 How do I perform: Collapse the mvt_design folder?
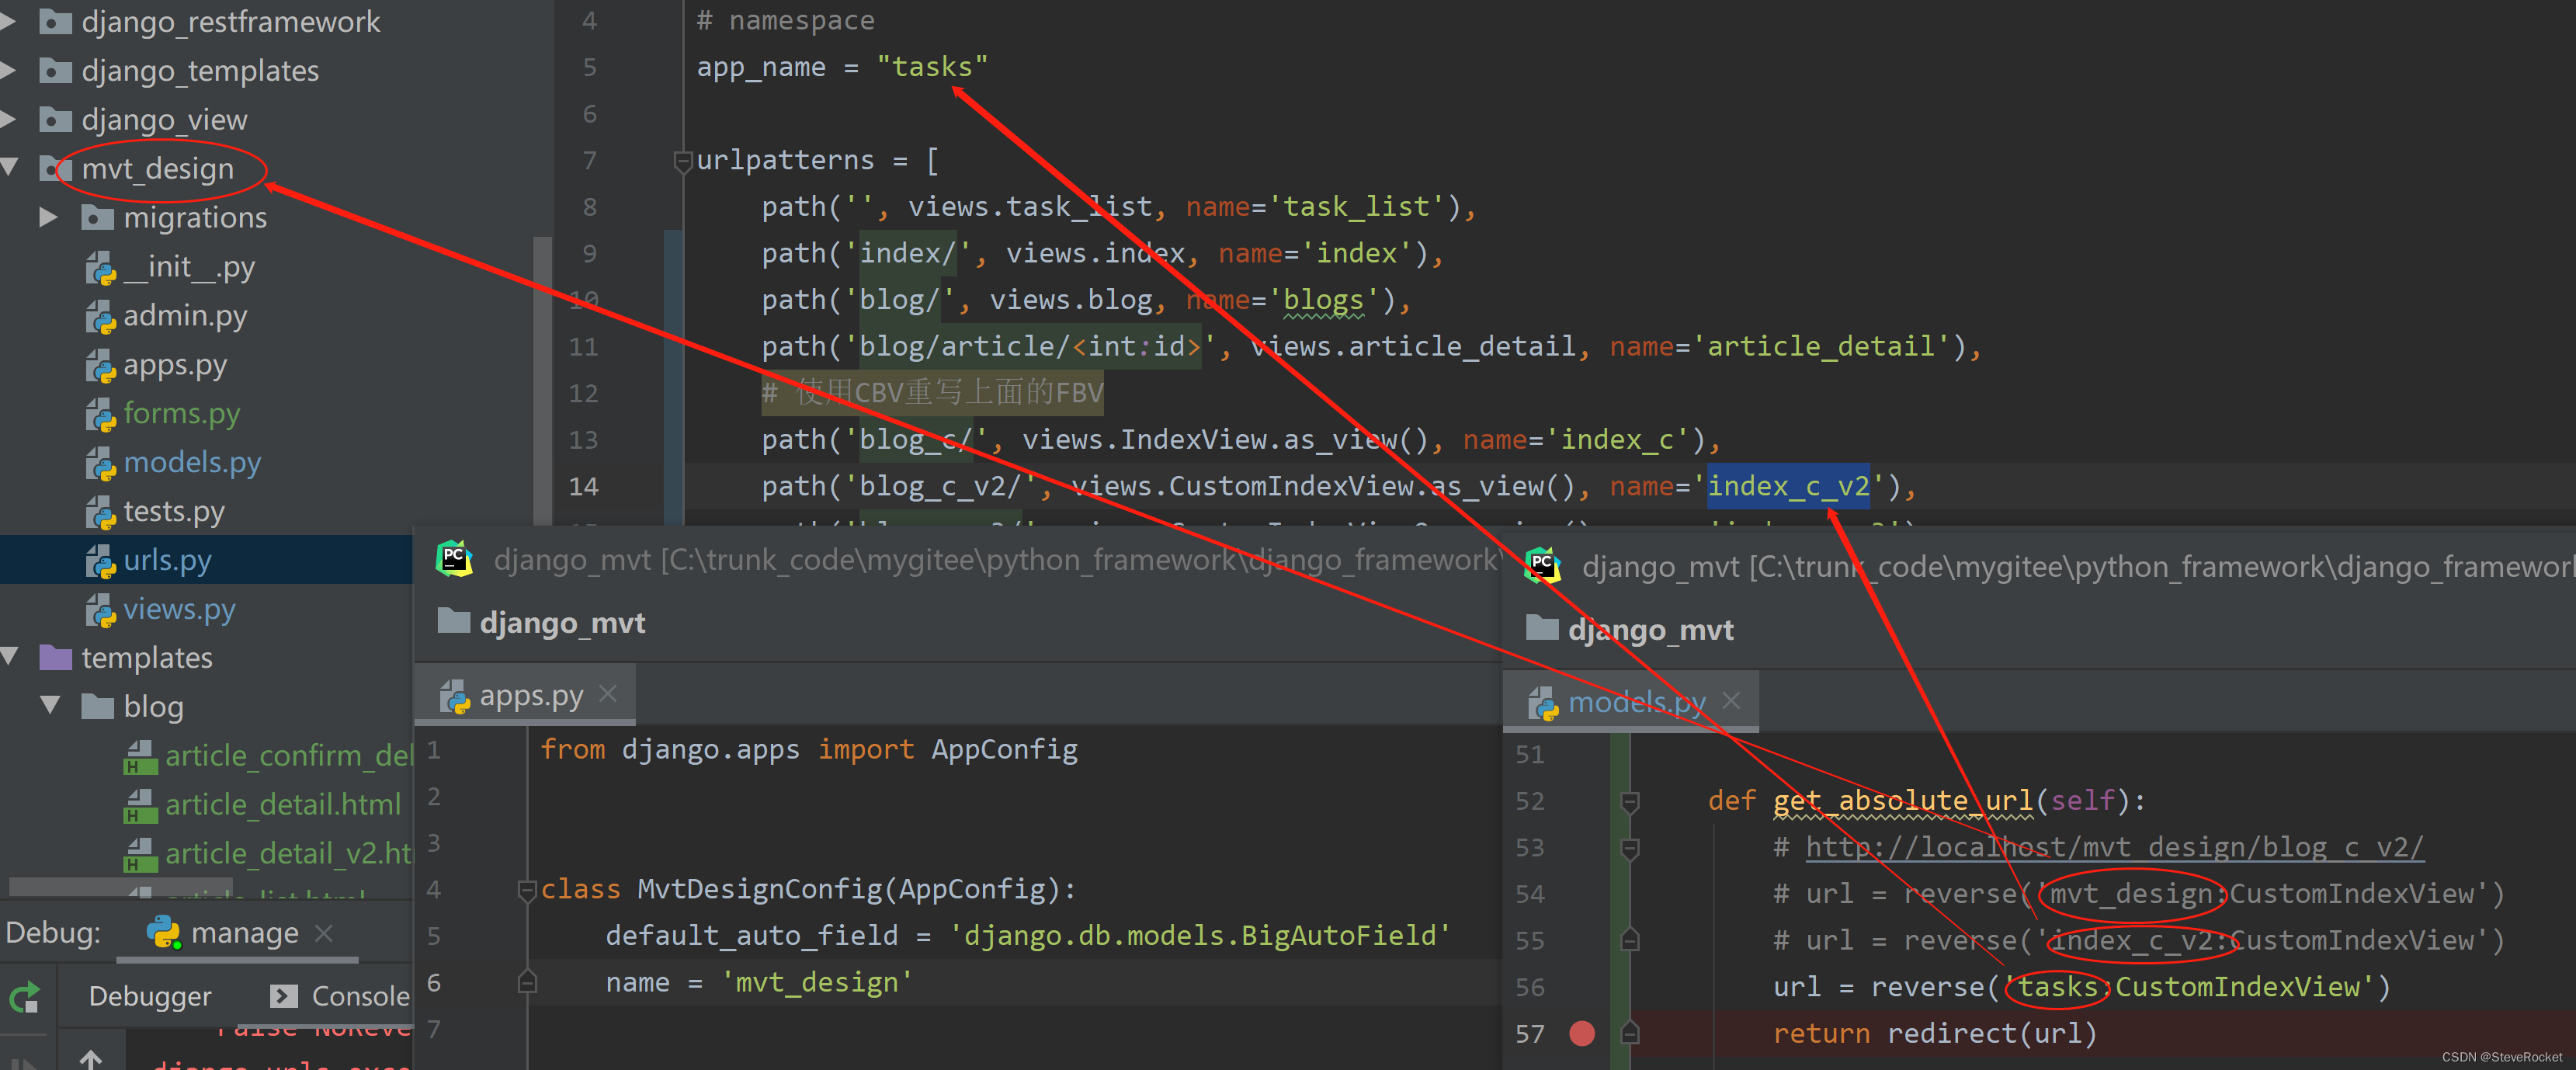pos(10,168)
